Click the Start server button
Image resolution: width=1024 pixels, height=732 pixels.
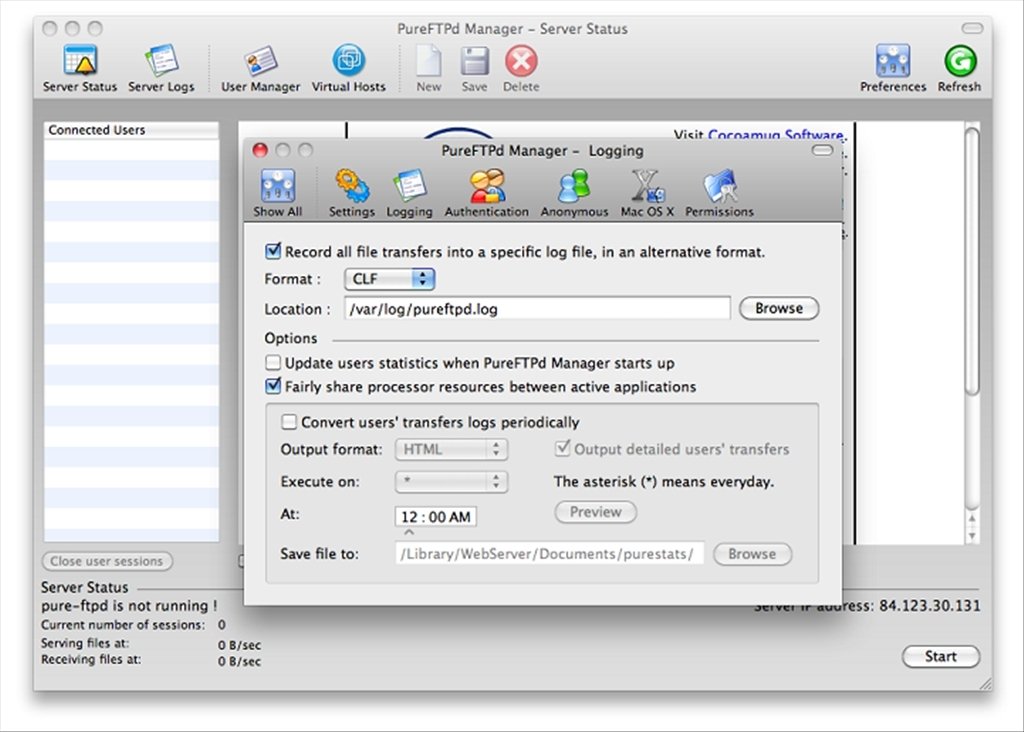tap(940, 656)
